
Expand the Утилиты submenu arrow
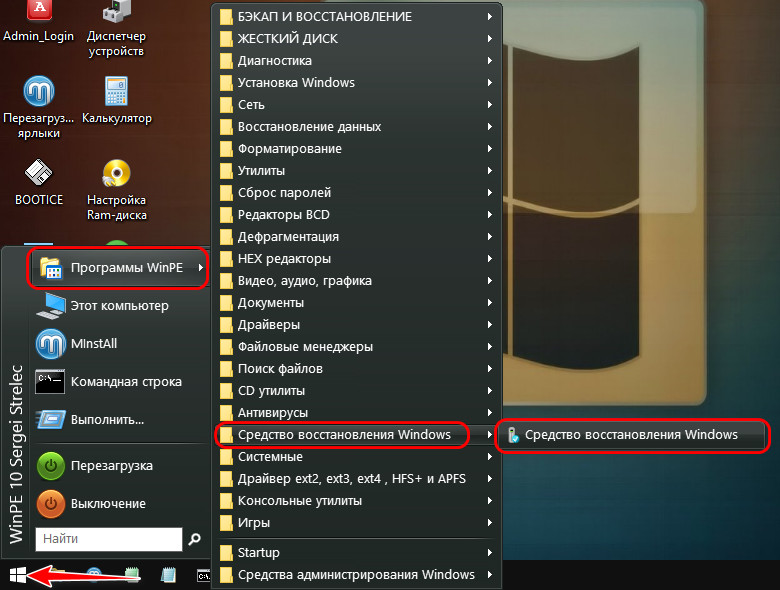490,171
